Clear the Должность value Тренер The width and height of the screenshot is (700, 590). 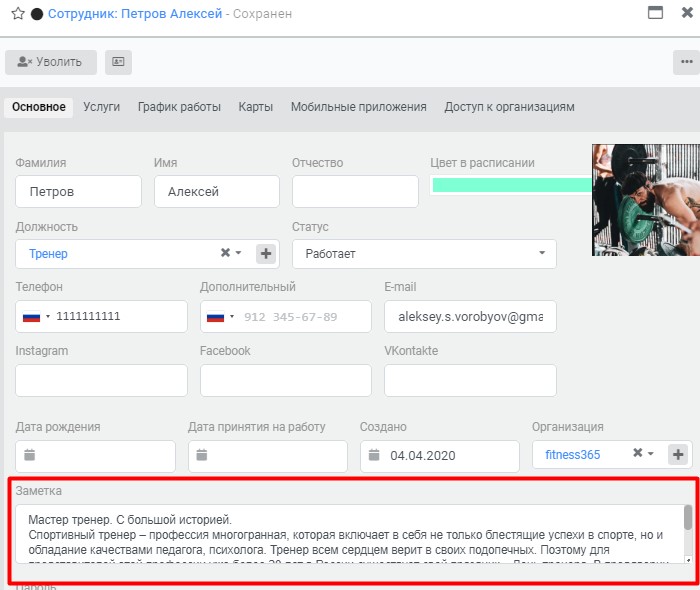(225, 253)
